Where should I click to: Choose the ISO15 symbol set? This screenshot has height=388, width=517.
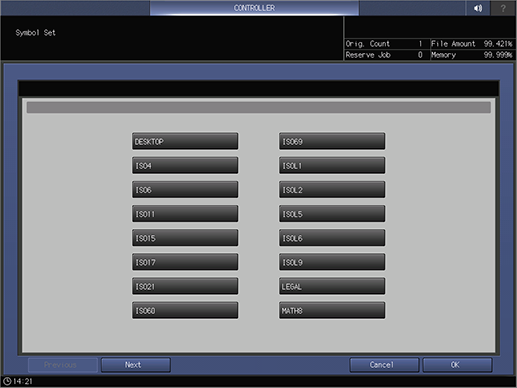(x=185, y=238)
